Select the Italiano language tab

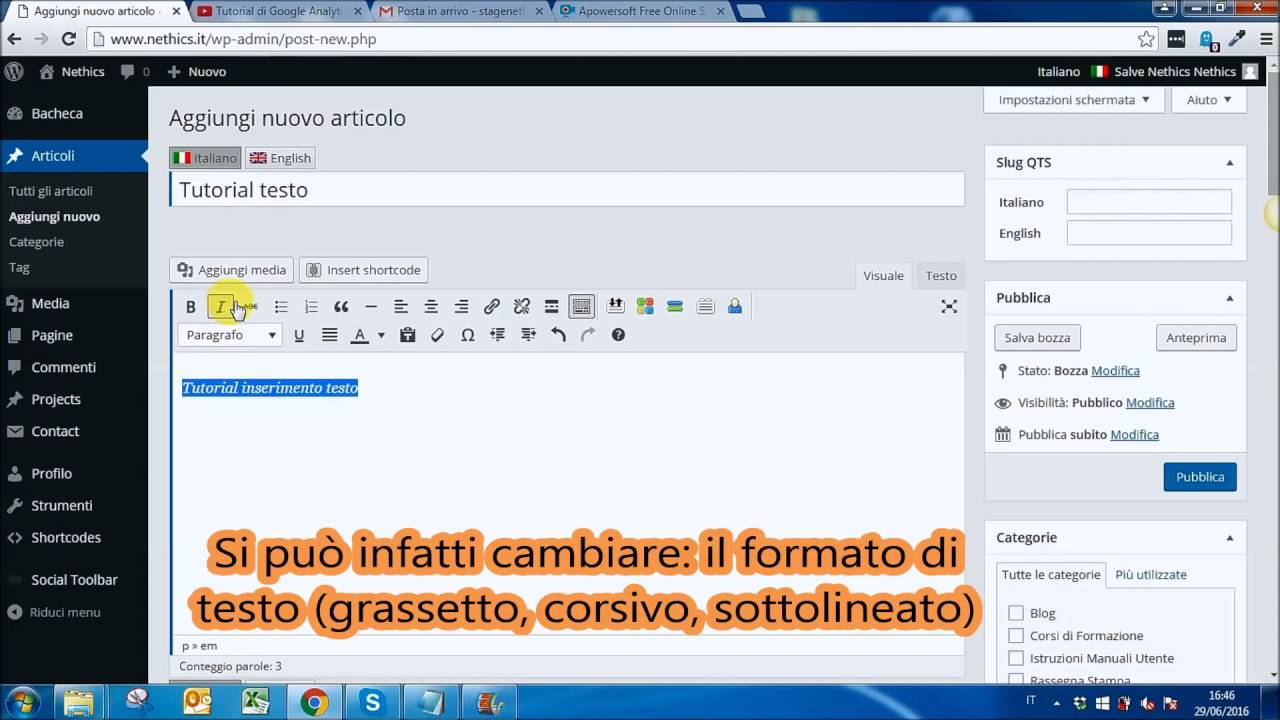click(205, 158)
